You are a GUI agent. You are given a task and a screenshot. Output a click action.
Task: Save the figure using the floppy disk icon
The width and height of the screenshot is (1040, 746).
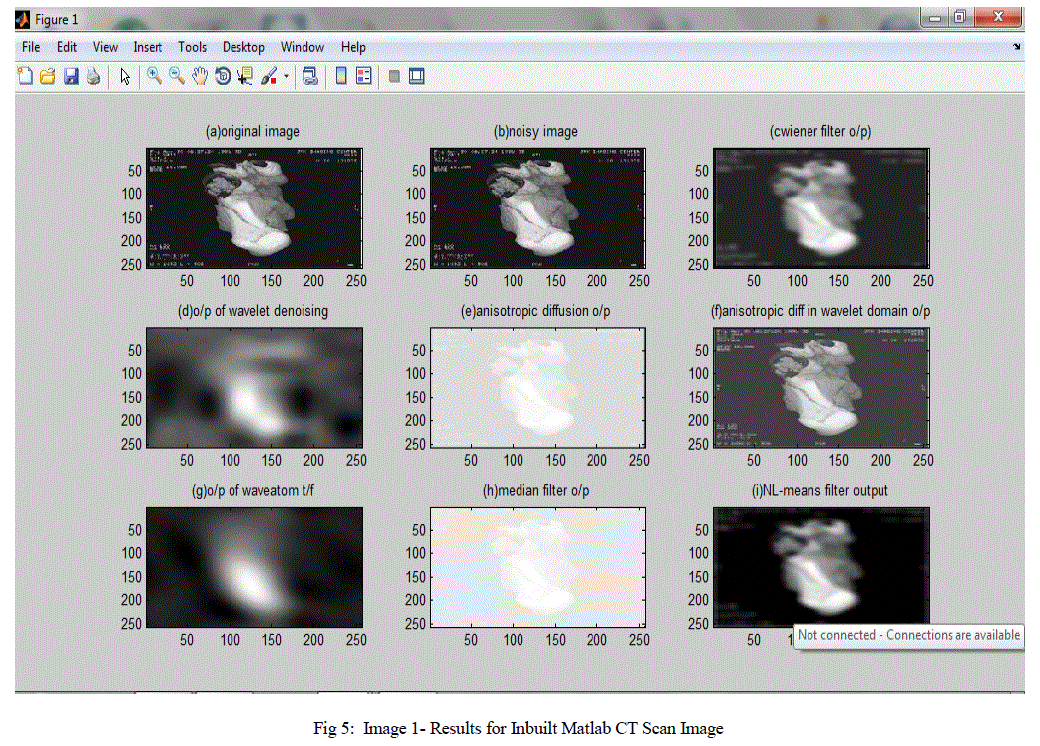tap(71, 76)
